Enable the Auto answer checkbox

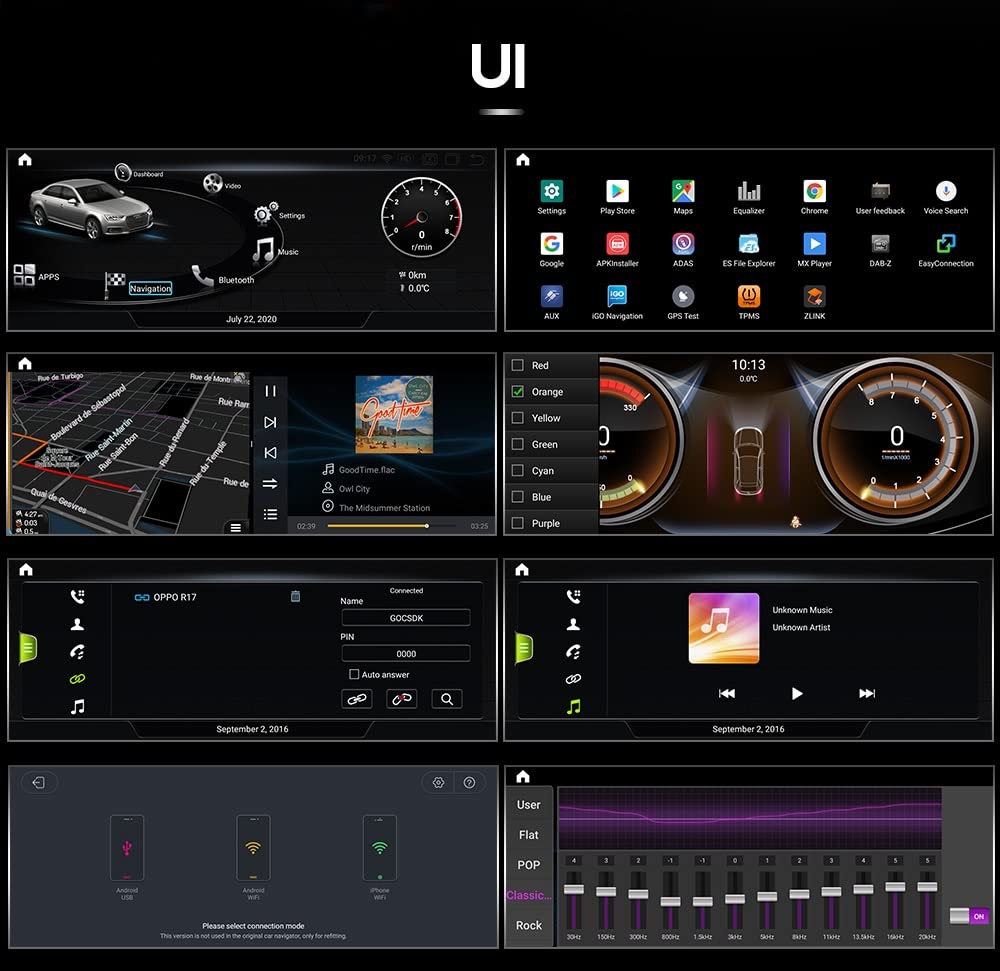pyautogui.click(x=354, y=674)
